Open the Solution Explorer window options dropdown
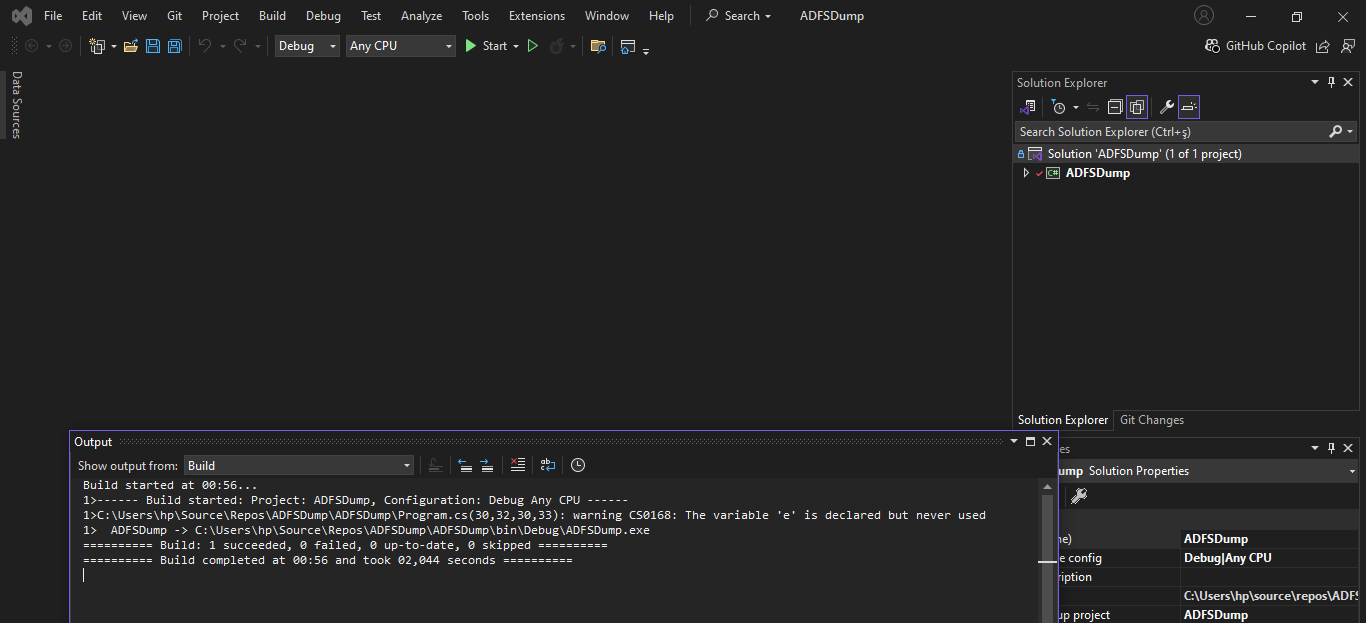The height and width of the screenshot is (623, 1366). pos(1315,83)
